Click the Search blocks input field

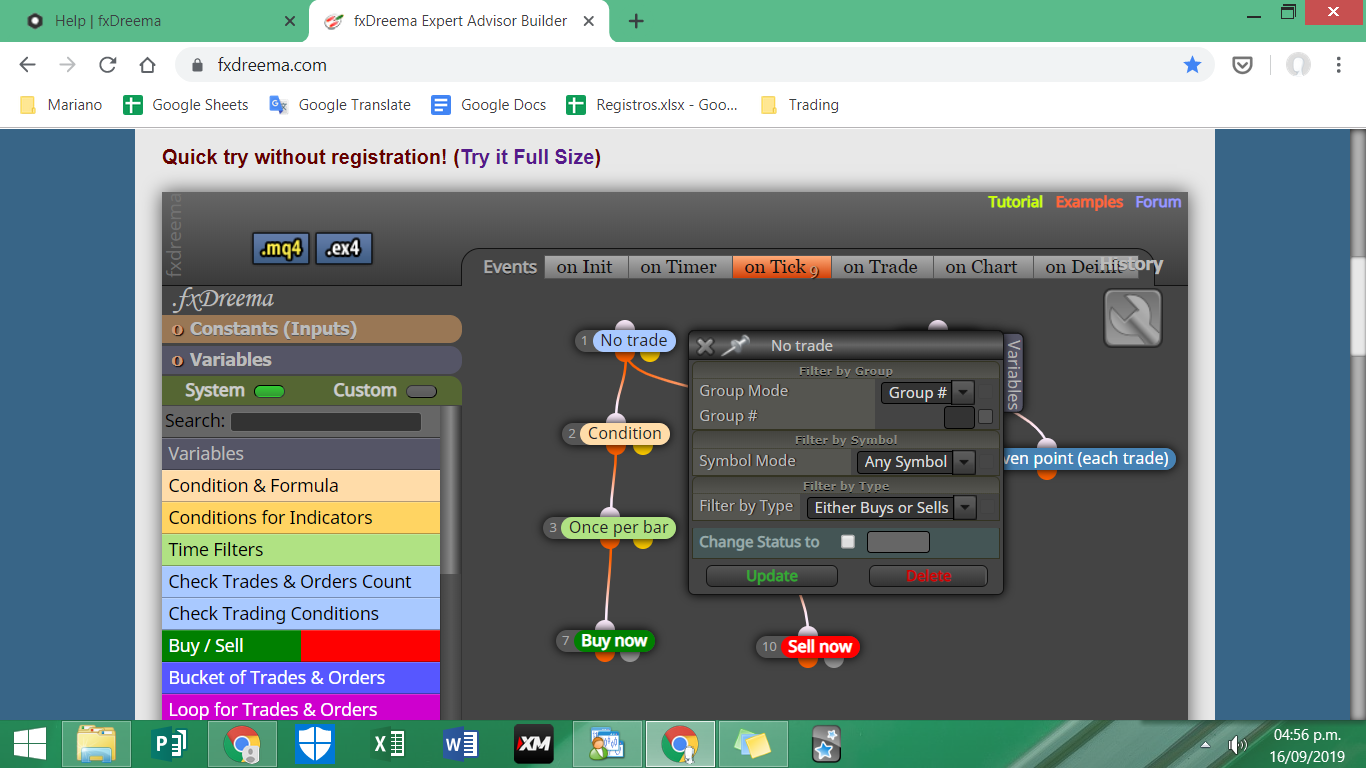coord(326,422)
